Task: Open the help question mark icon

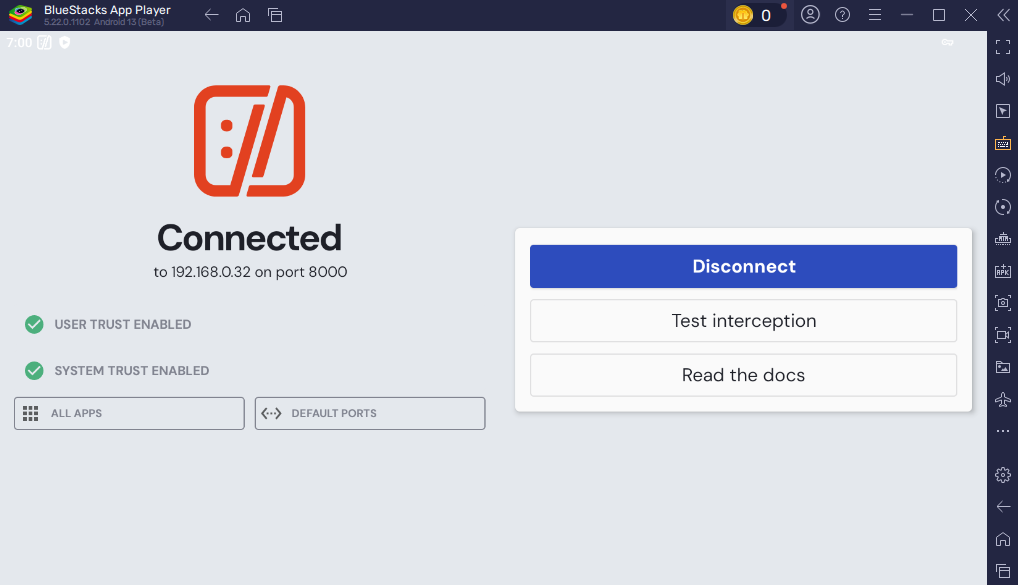Action: (843, 14)
